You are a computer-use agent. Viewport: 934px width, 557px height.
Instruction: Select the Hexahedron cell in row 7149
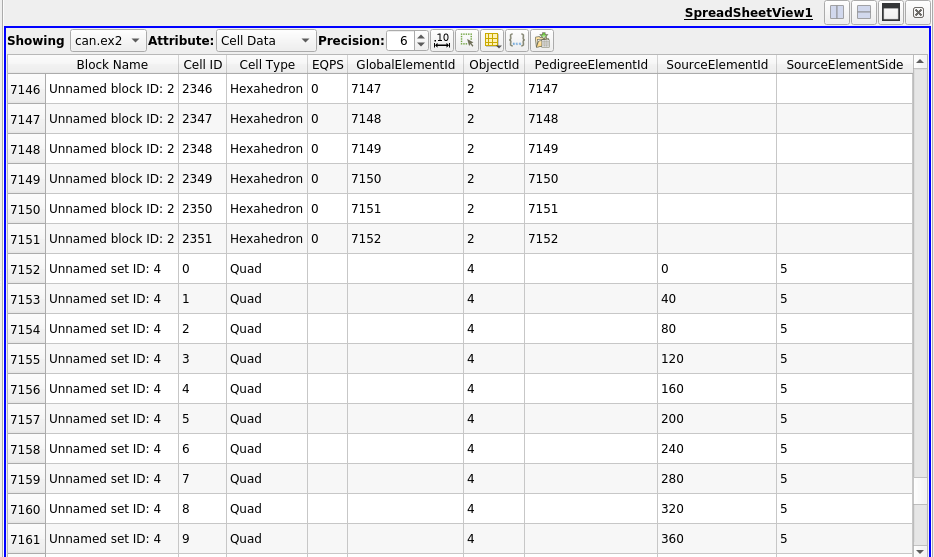pos(266,179)
